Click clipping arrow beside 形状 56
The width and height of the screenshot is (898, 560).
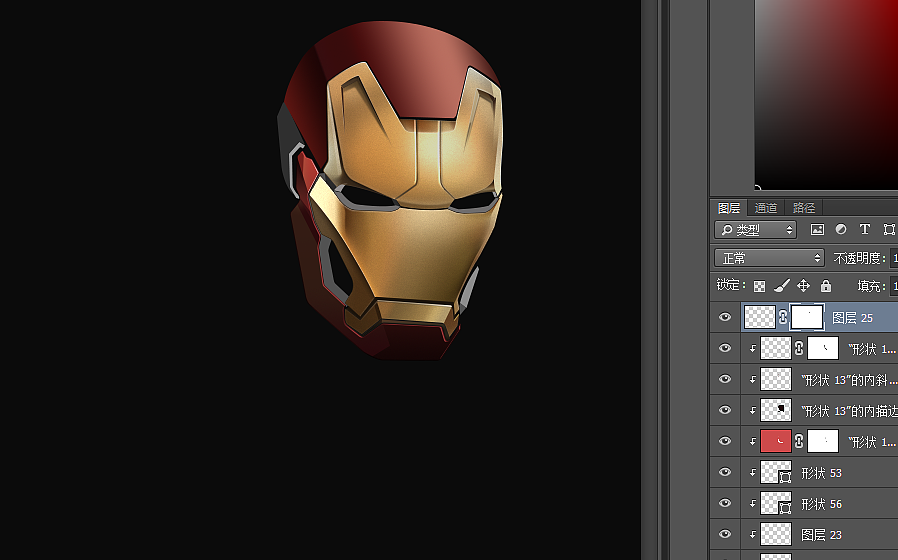752,503
